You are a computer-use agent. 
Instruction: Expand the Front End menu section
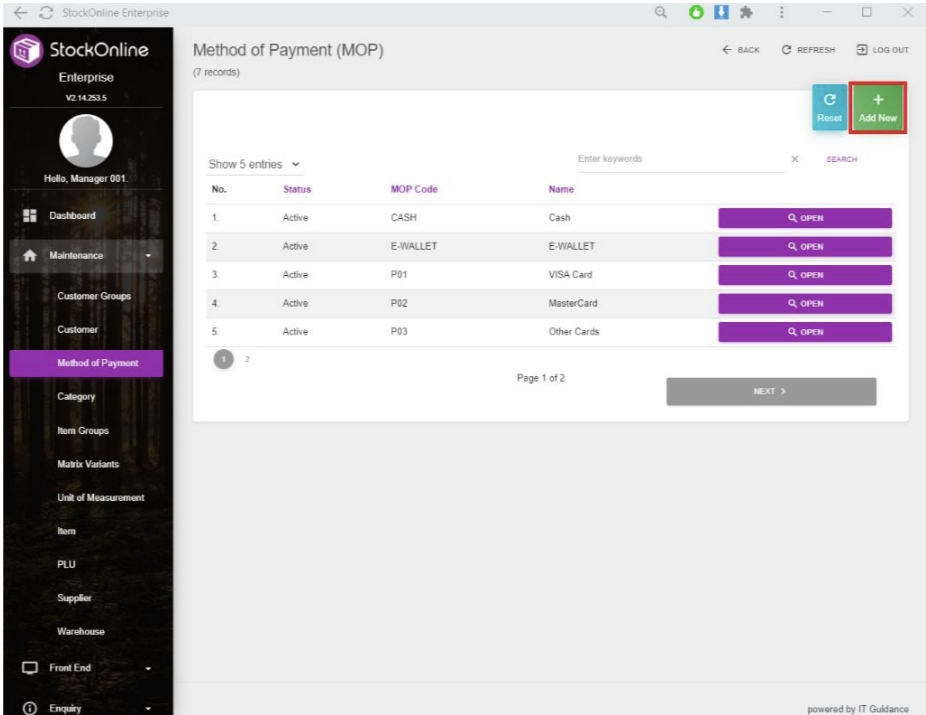tap(90, 668)
